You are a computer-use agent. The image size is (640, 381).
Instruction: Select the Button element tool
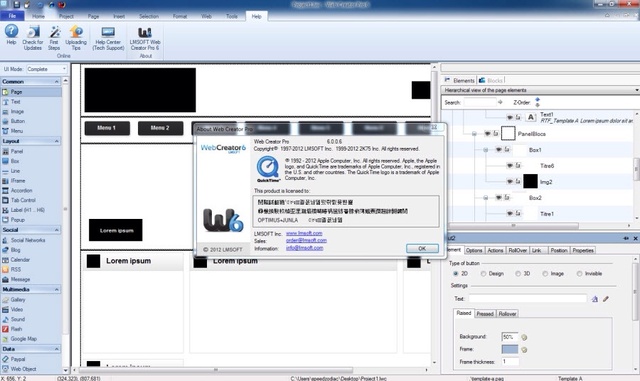click(31, 121)
